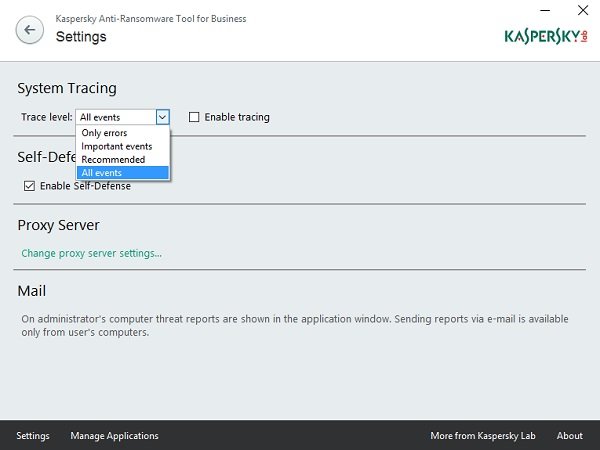Go to Manage Applications
Viewport: 600px width, 450px height.
pos(114,436)
